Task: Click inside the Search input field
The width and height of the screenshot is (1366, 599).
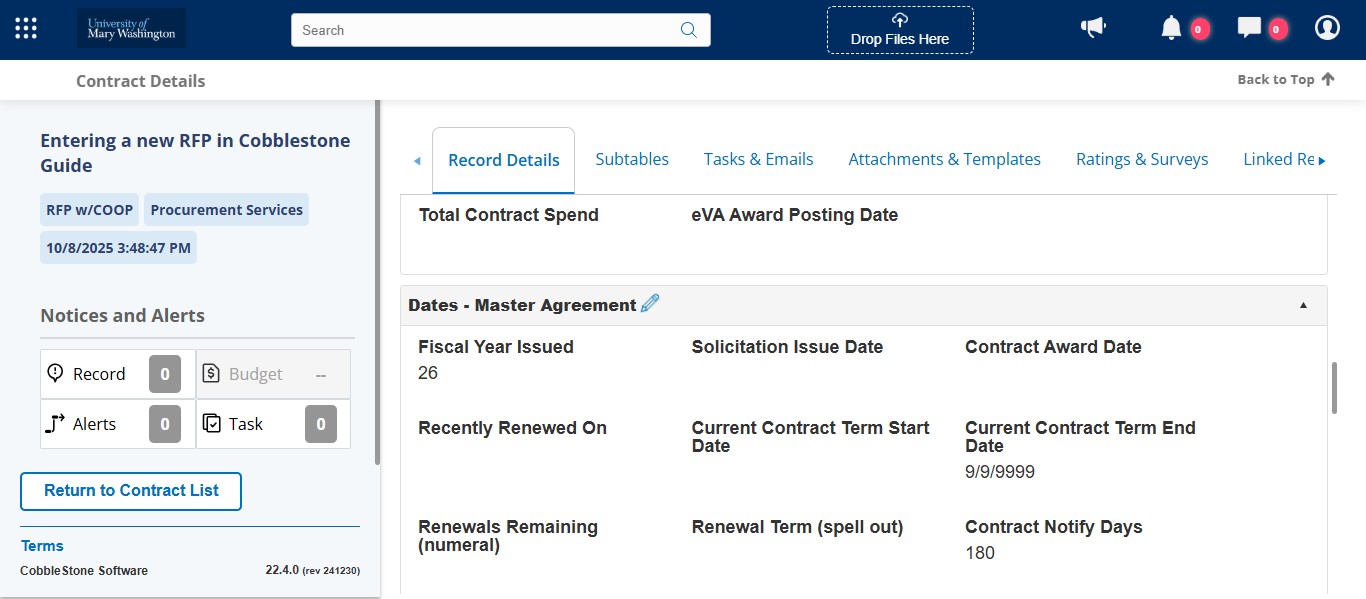Action: [x=480, y=30]
